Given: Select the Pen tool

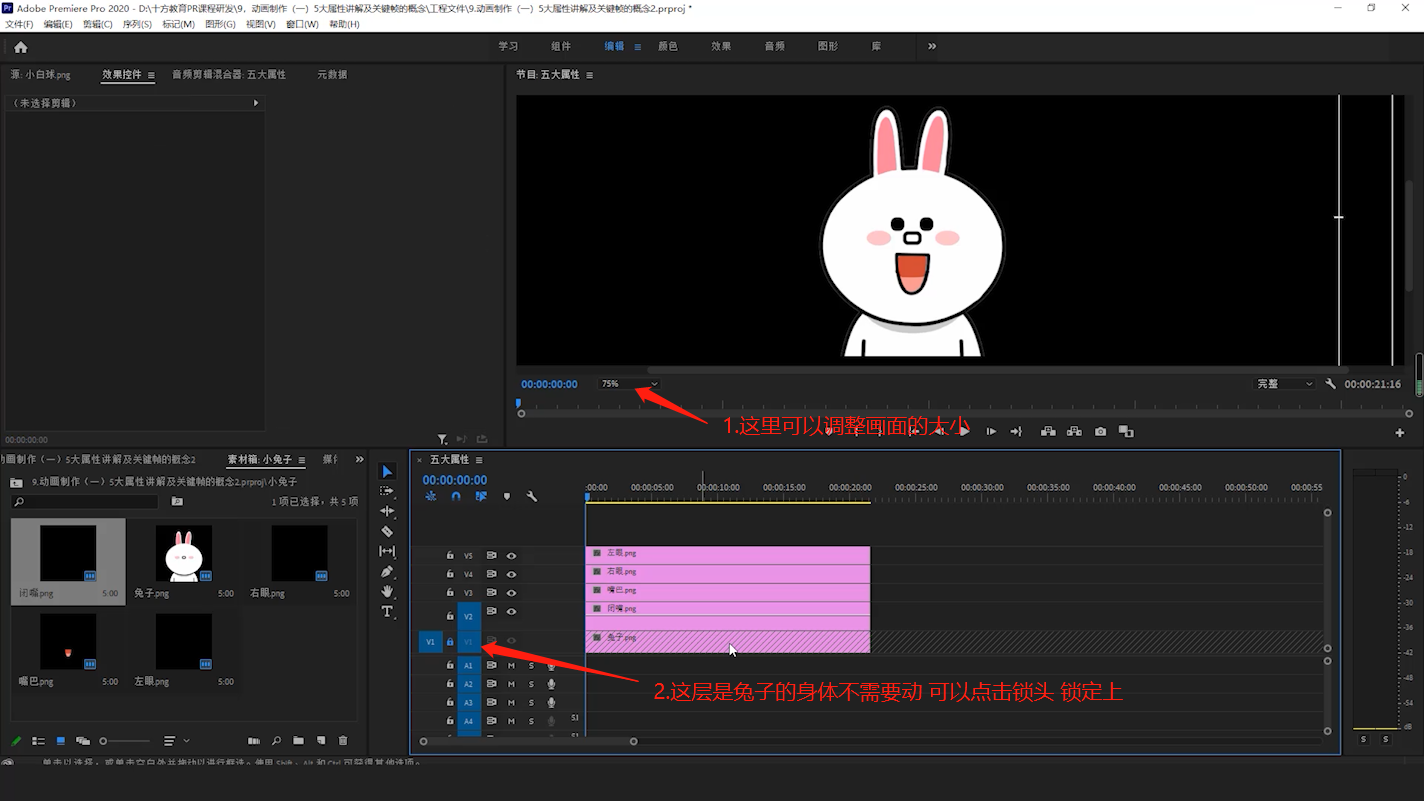Looking at the screenshot, I should [387, 572].
